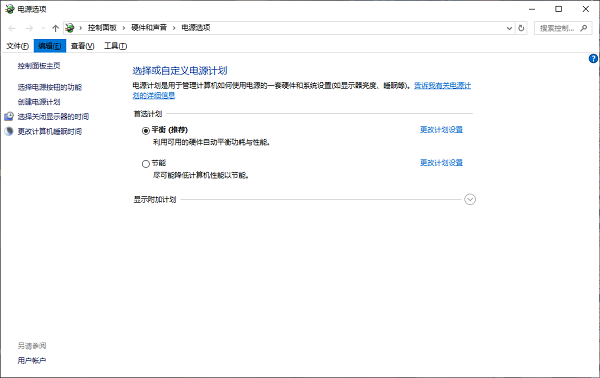Screen dimensions: 600x378
Task: Open the 编辑(E) menu
Action: coord(50,46)
